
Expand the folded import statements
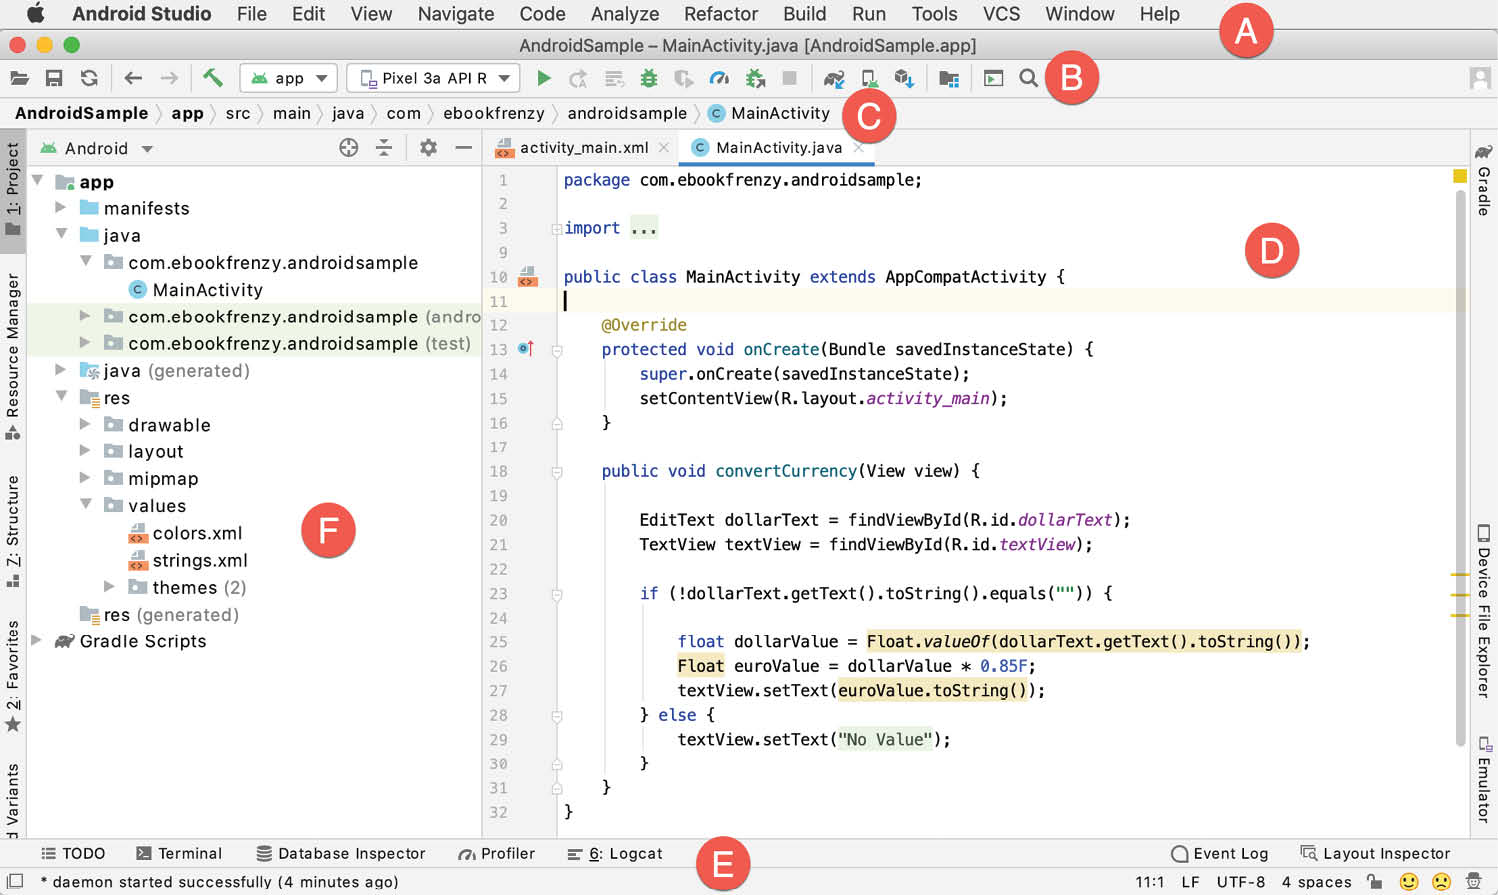click(556, 228)
